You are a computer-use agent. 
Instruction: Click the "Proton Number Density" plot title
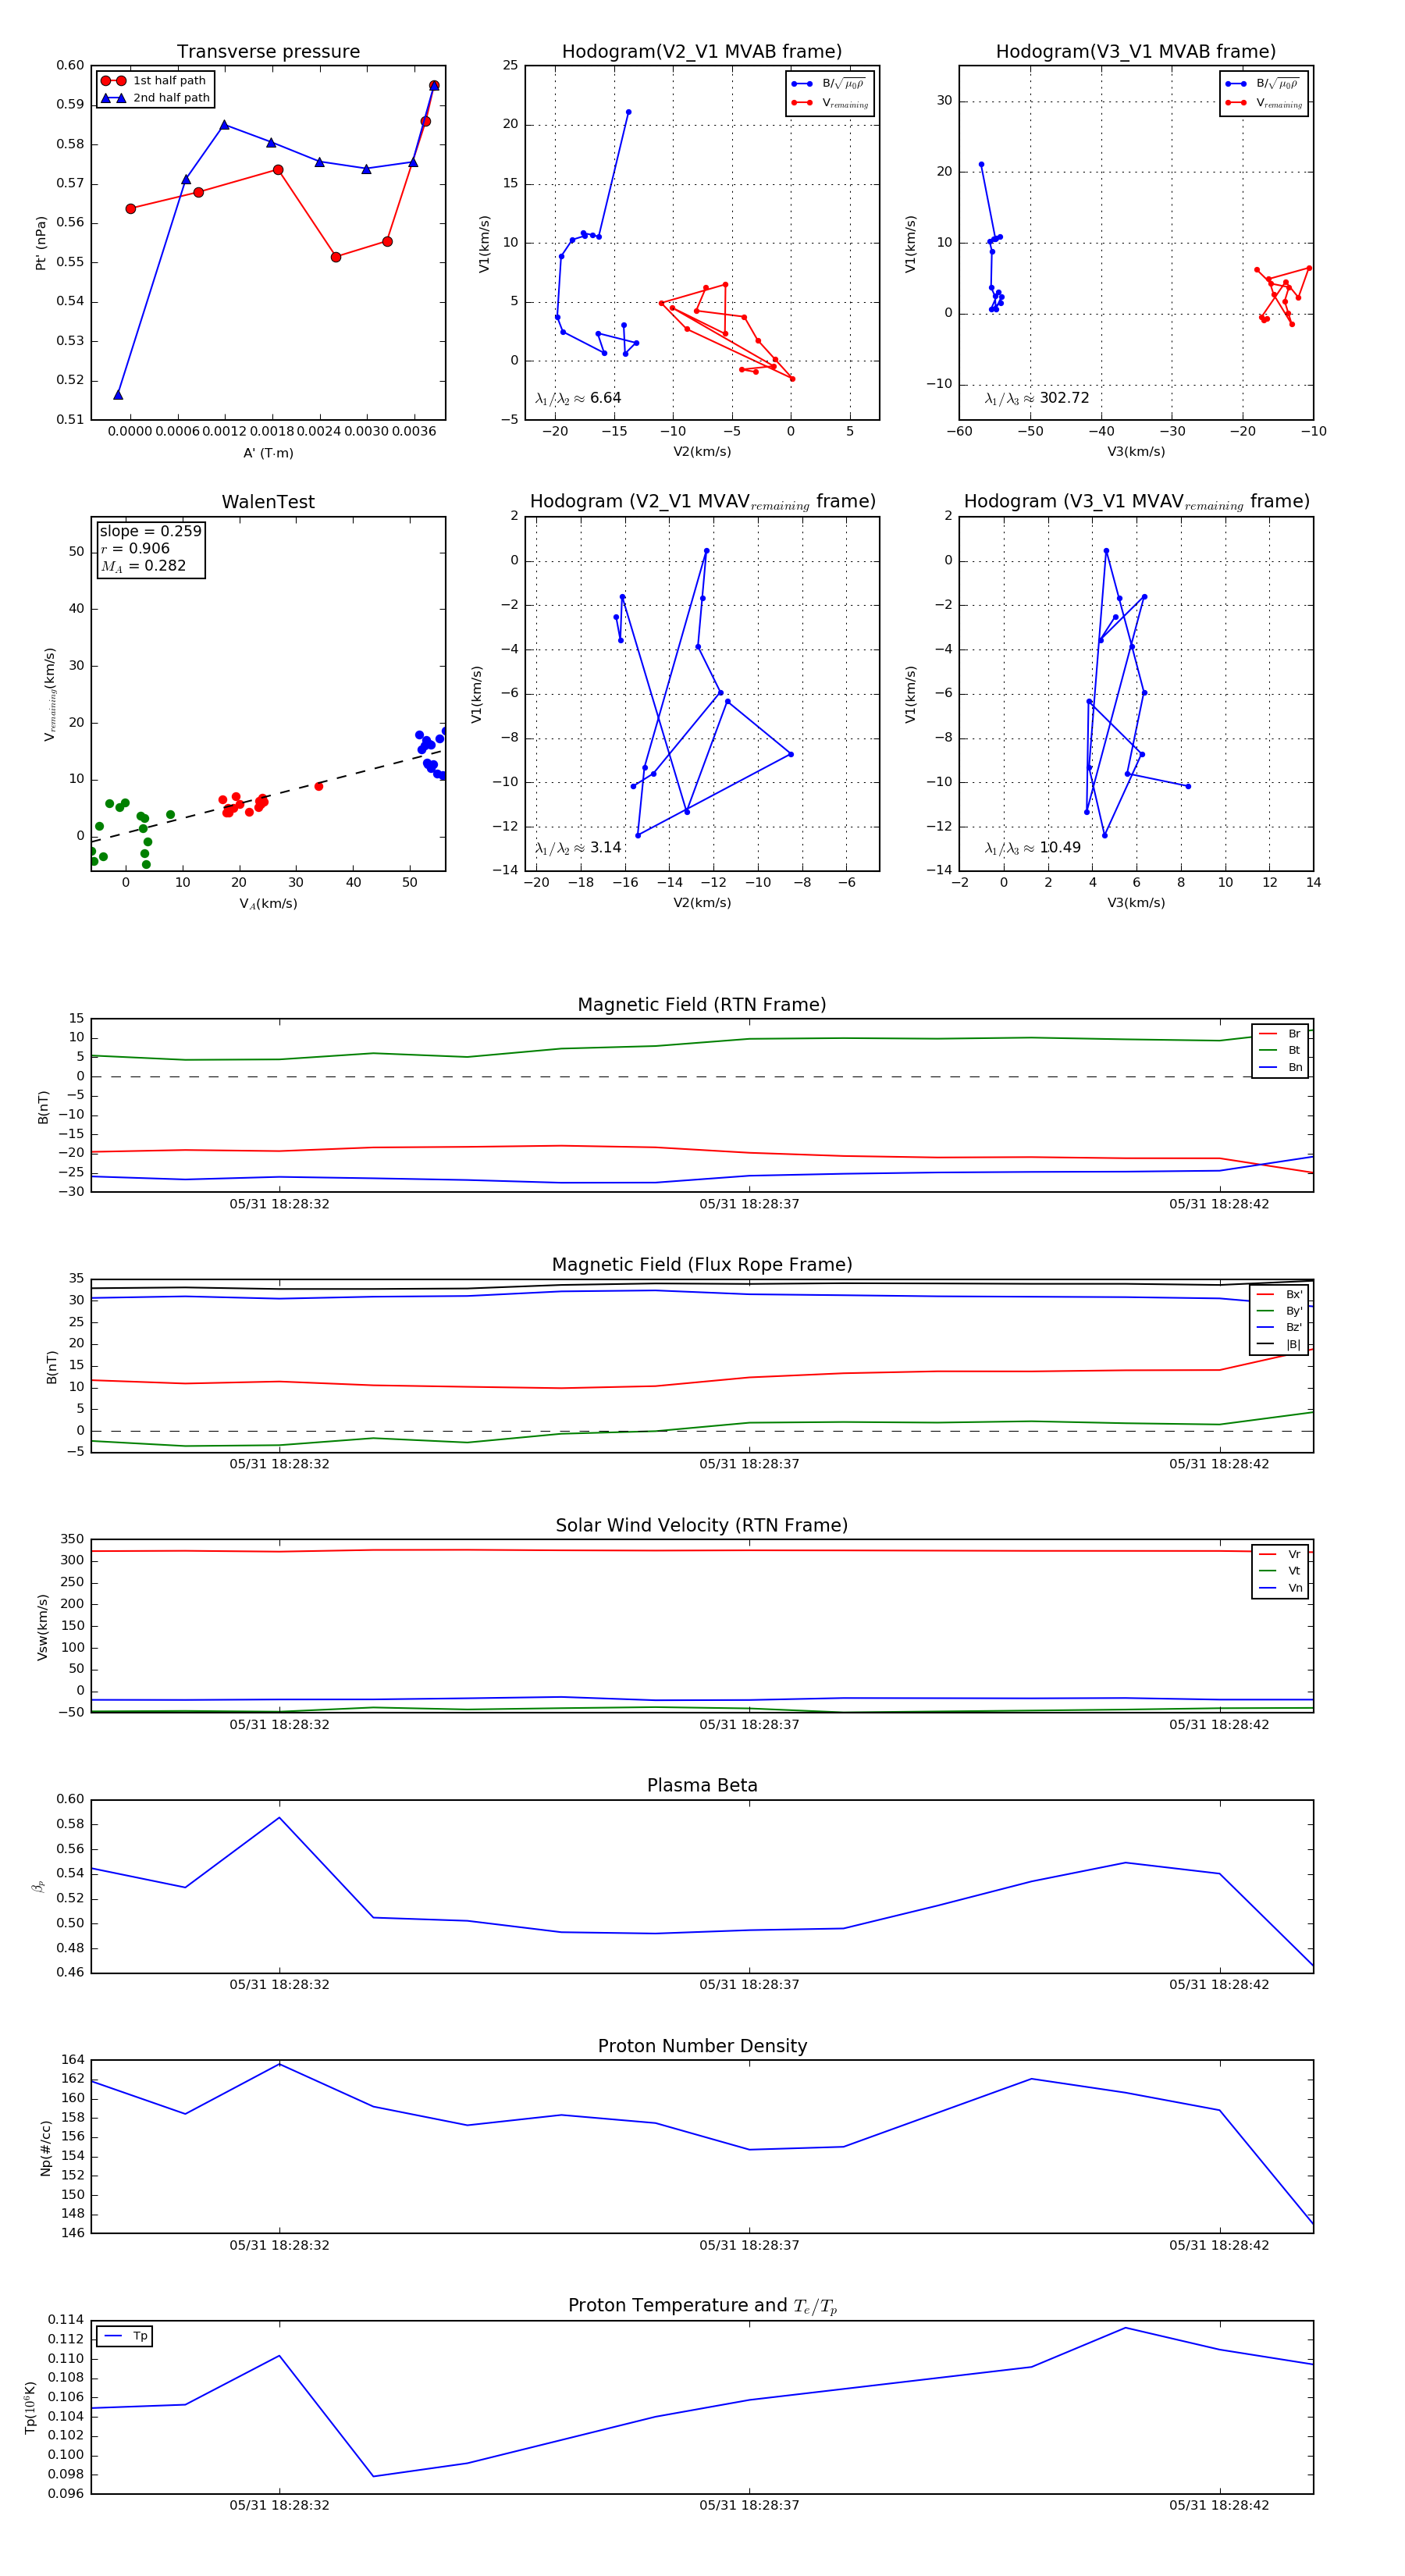(x=702, y=2046)
